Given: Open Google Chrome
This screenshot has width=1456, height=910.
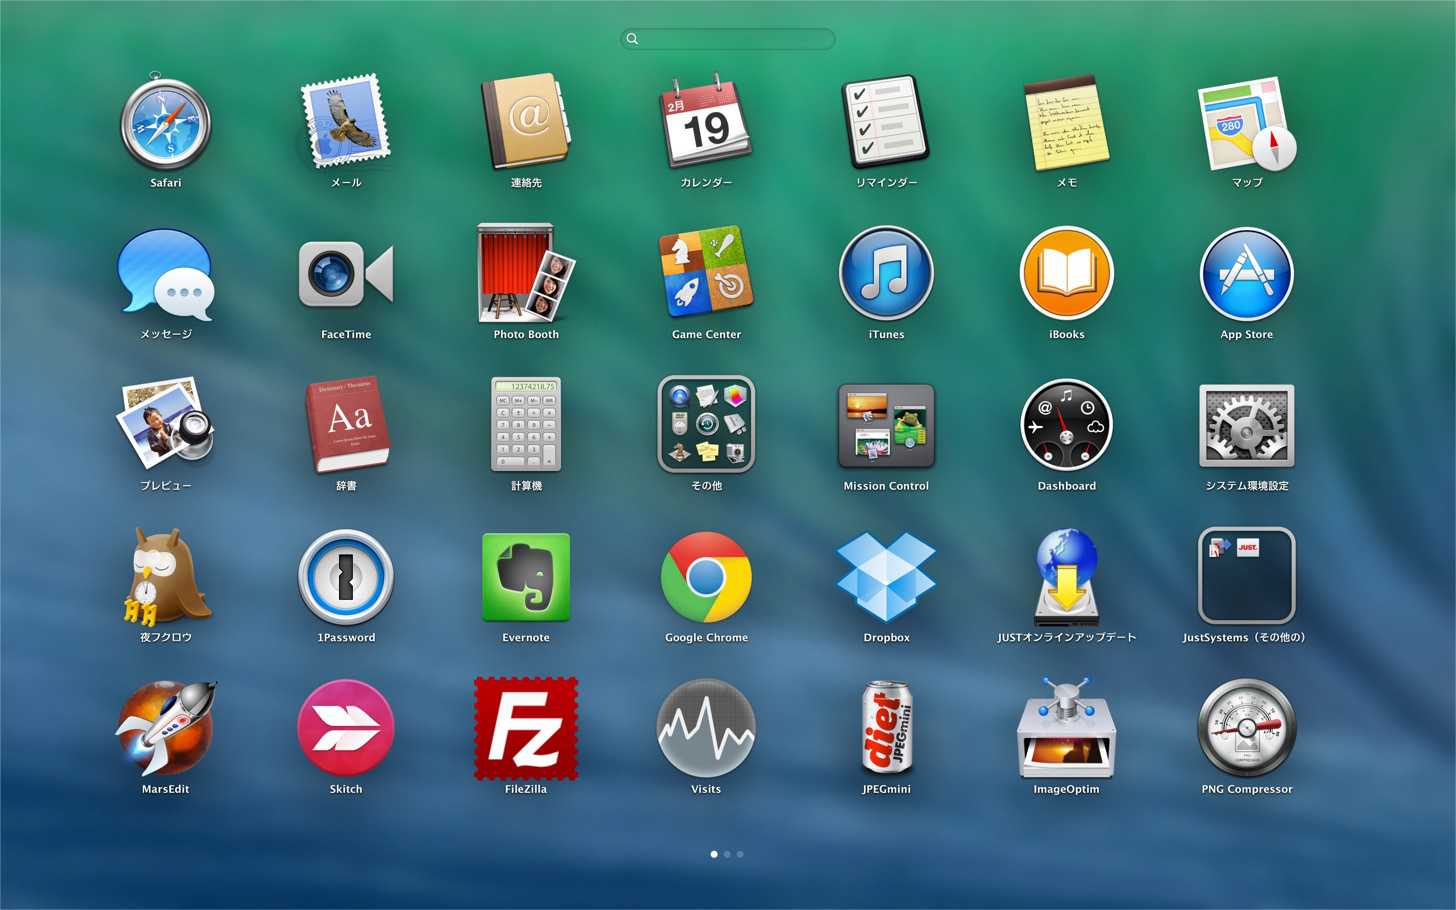Looking at the screenshot, I should (706, 577).
